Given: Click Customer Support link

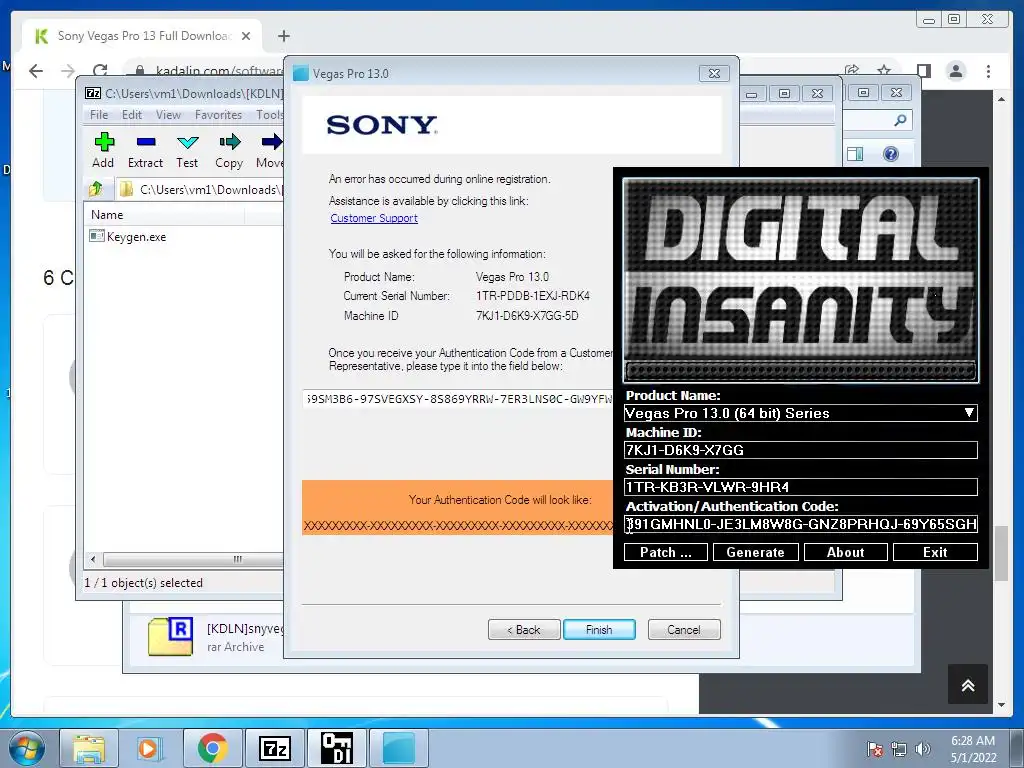Looking at the screenshot, I should [x=374, y=218].
